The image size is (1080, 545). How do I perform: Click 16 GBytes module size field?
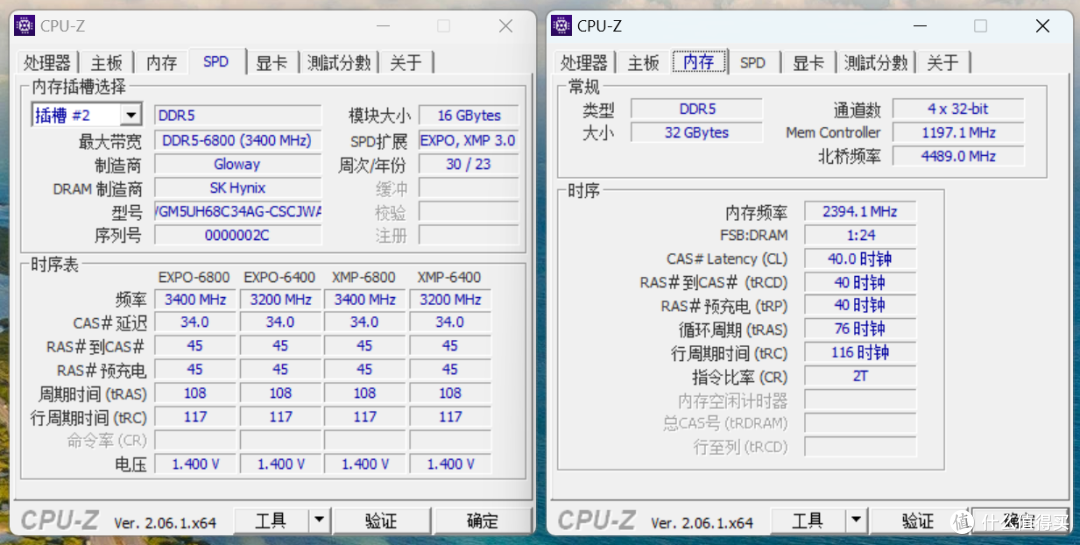point(469,115)
